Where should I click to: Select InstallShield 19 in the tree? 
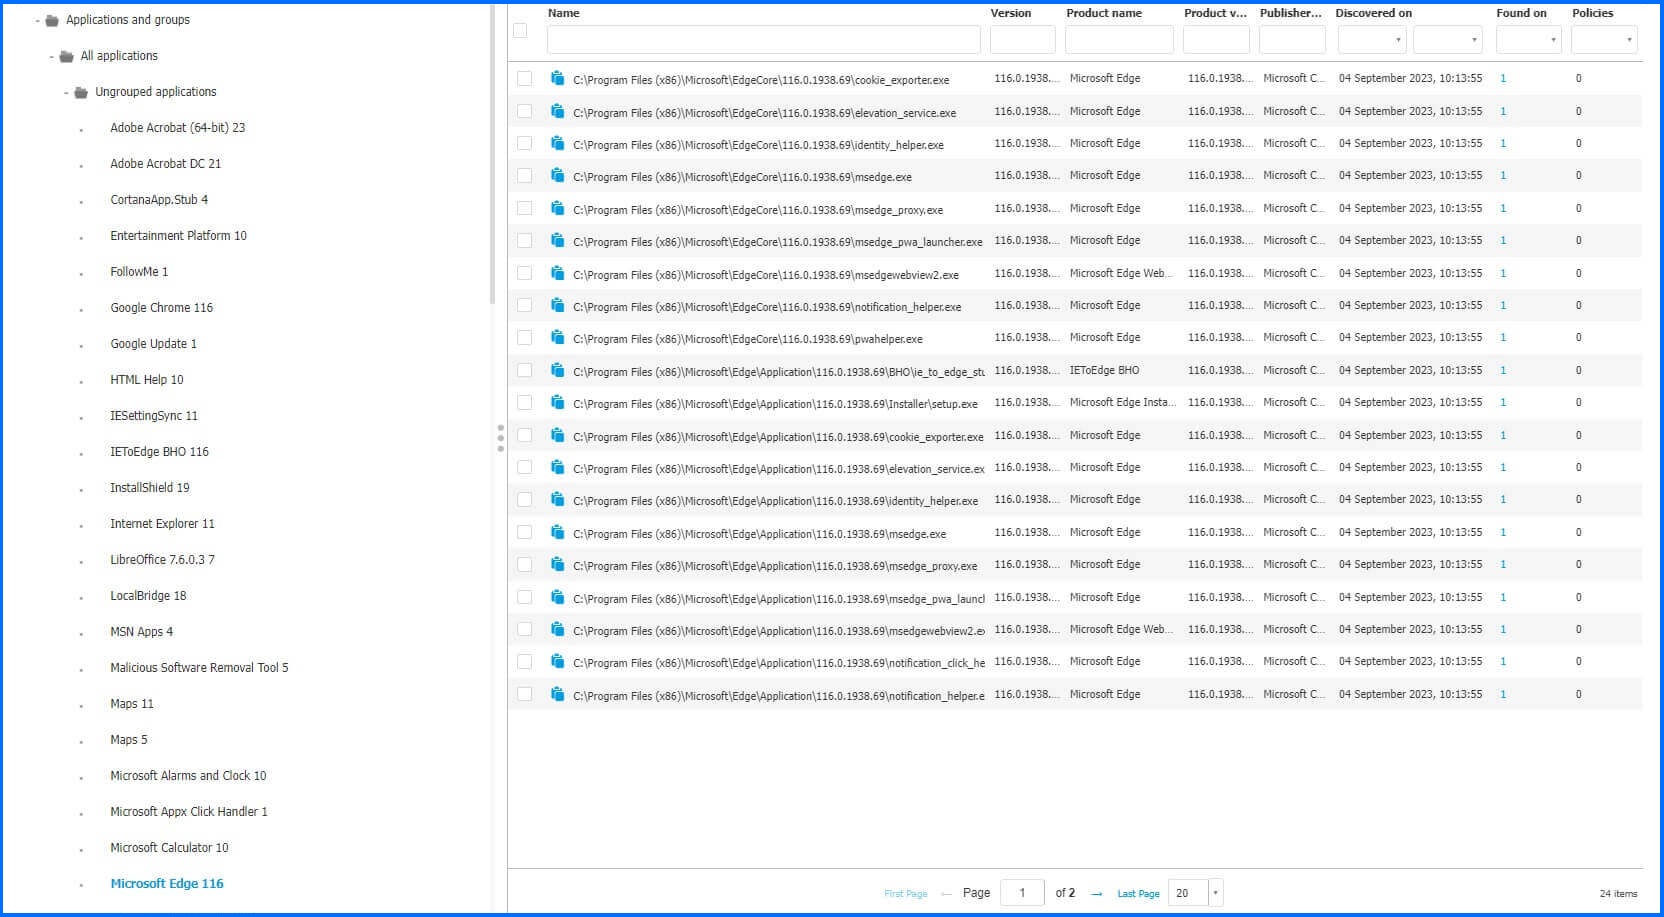[149, 488]
